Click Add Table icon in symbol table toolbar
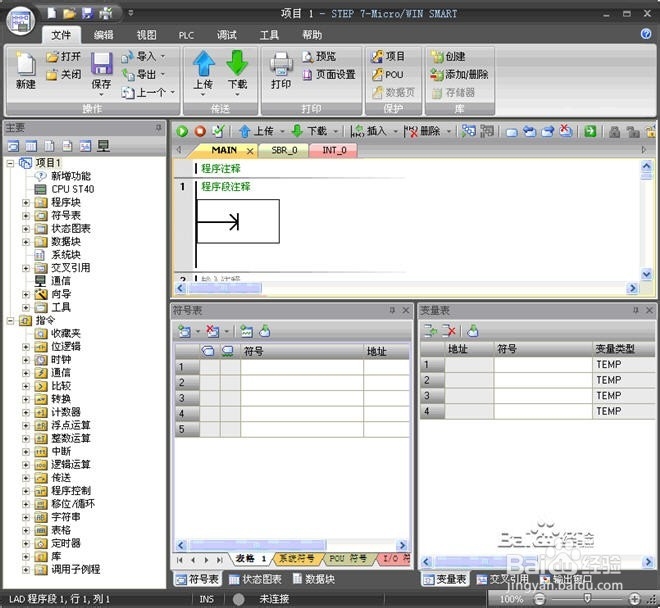This screenshot has width=660, height=608. click(184, 331)
